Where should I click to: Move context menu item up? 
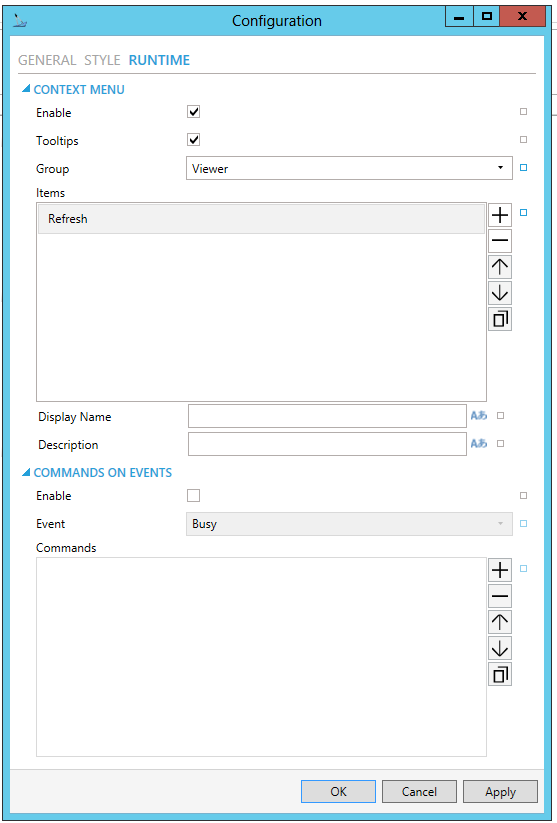pos(500,267)
